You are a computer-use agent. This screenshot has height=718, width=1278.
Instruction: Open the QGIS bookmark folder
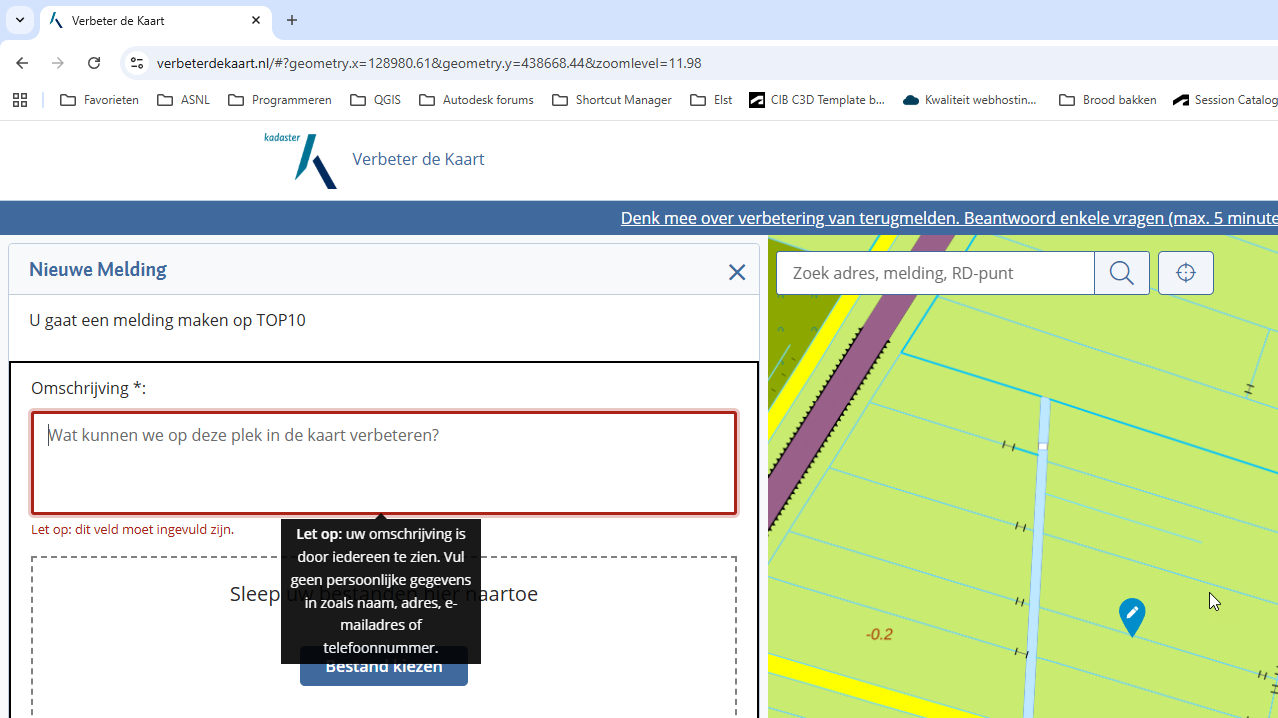click(x=376, y=100)
